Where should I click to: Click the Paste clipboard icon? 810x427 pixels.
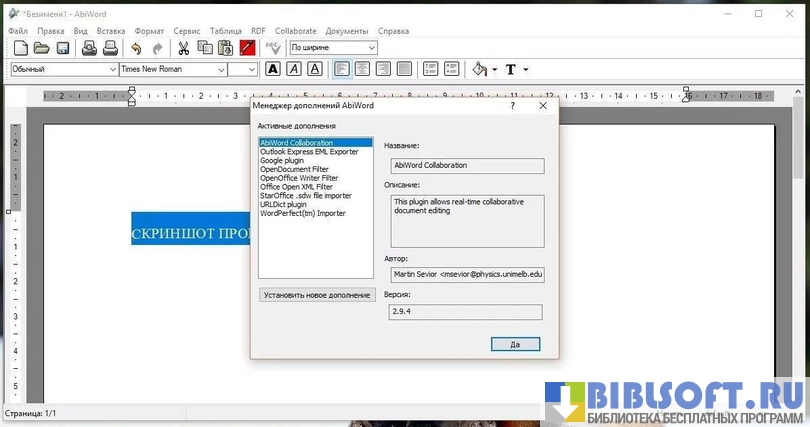click(x=225, y=48)
